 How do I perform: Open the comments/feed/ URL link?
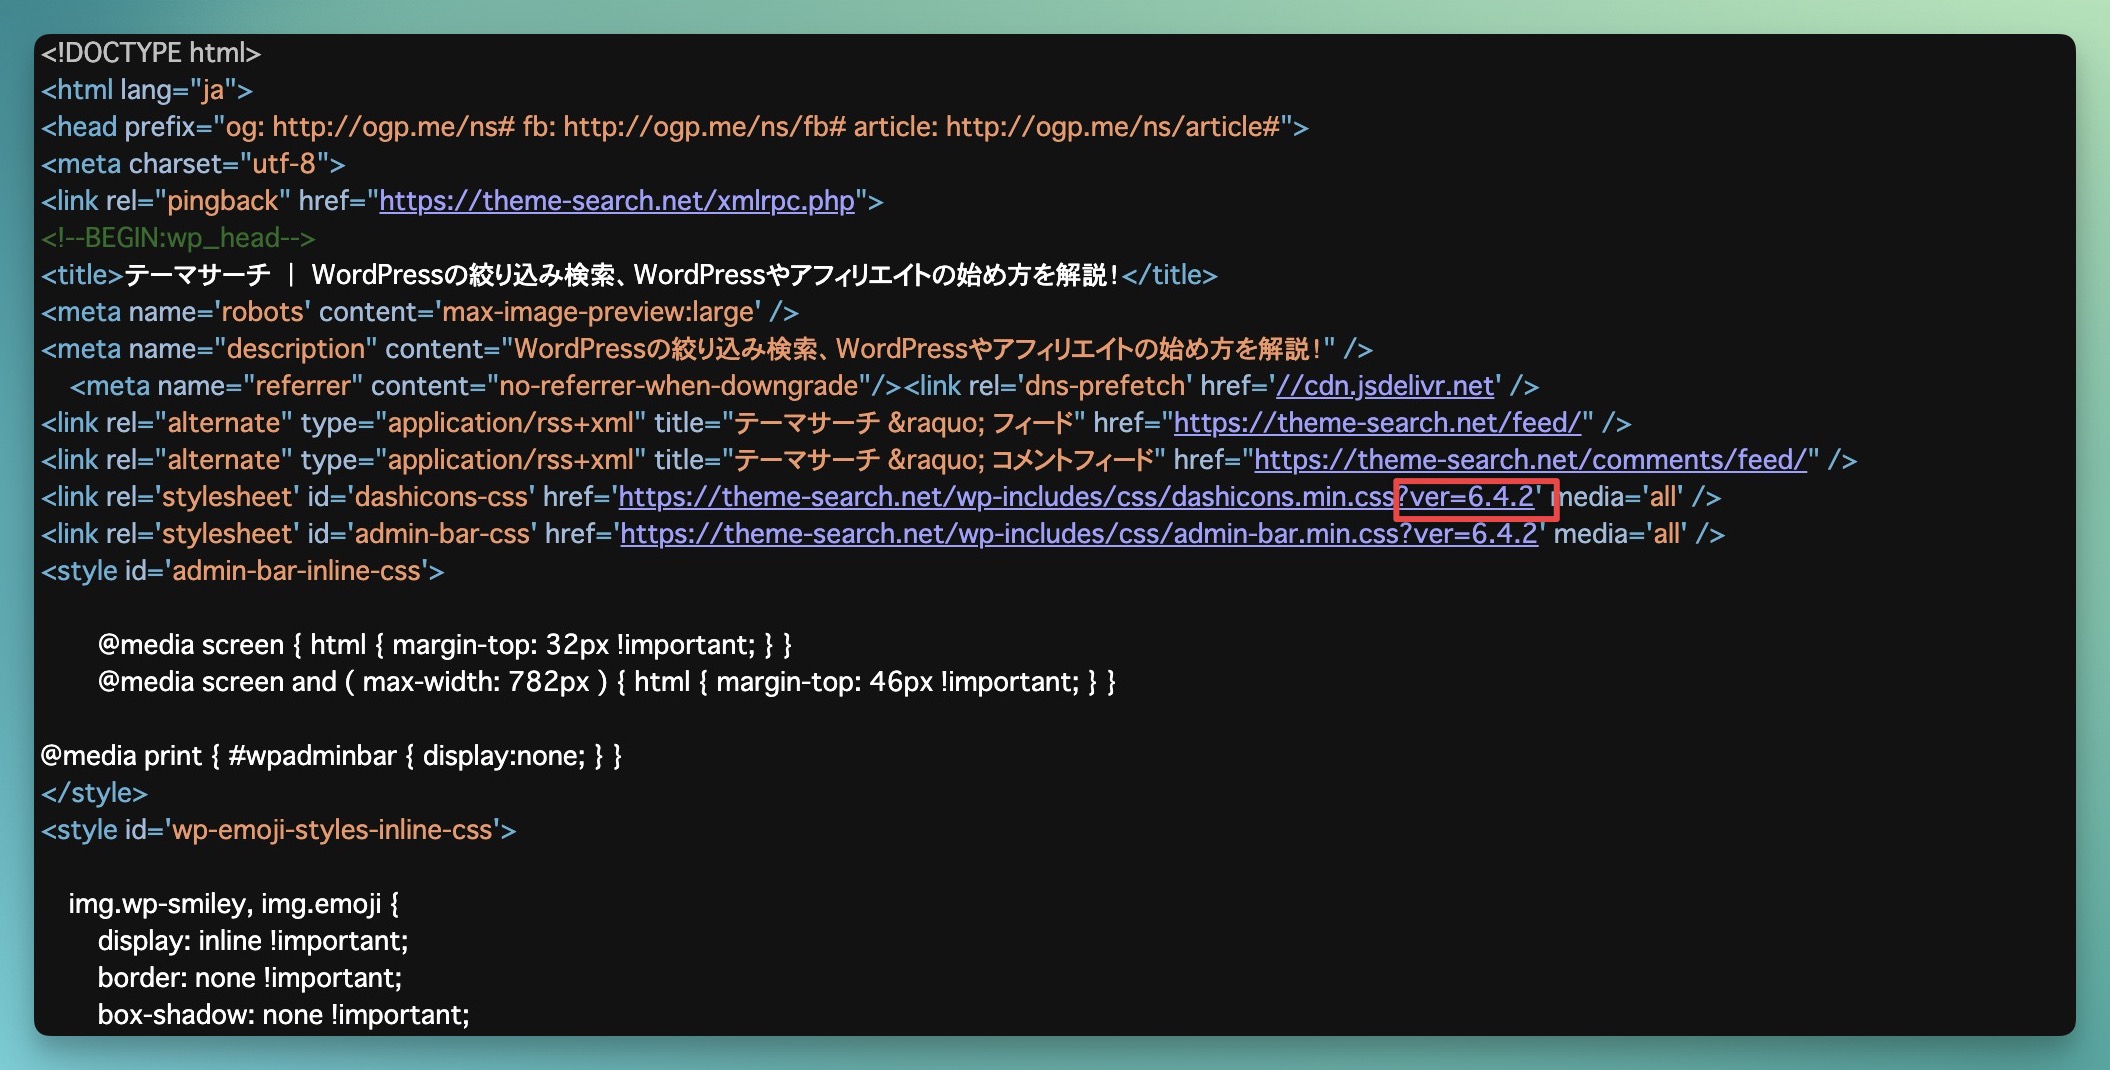1531,460
